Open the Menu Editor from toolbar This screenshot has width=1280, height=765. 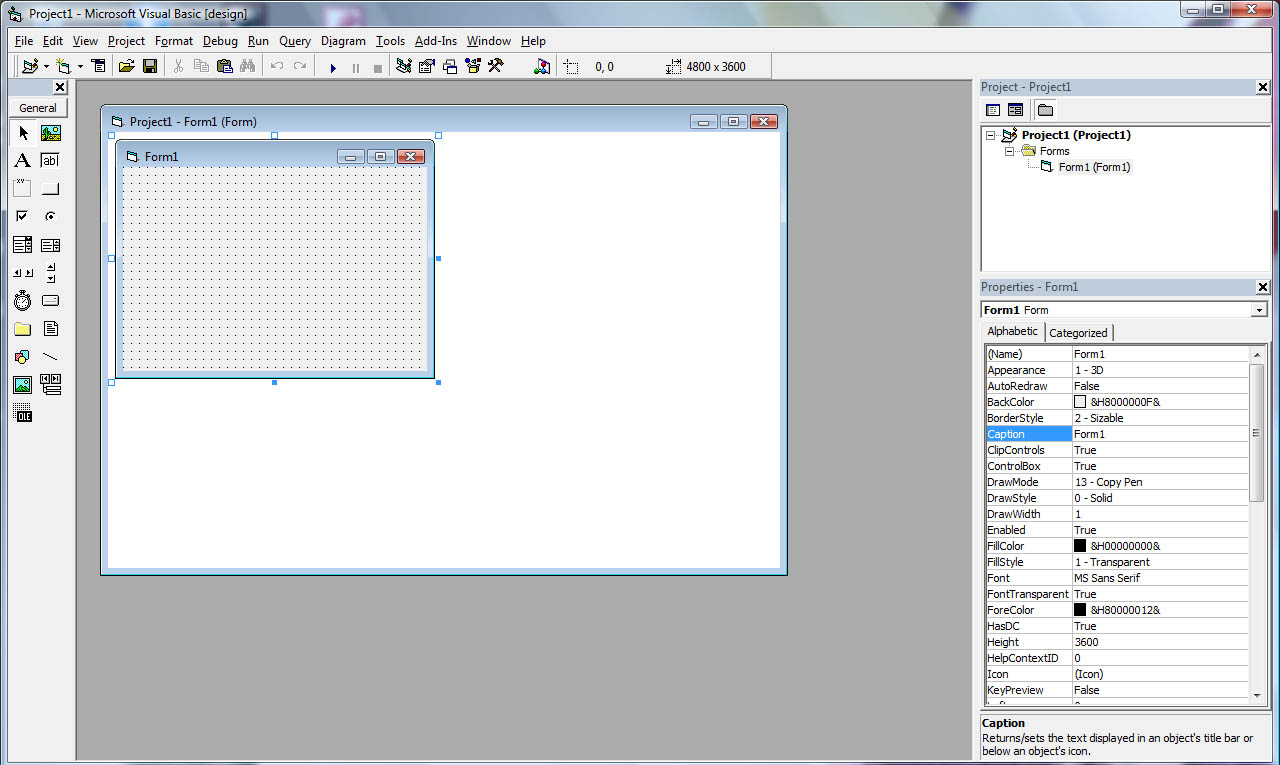(98, 67)
